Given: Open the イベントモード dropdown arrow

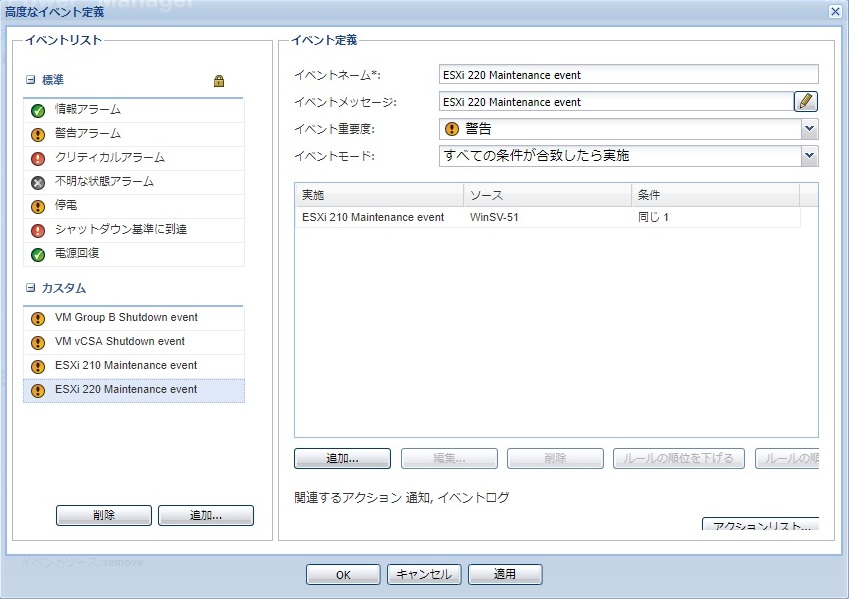Looking at the screenshot, I should pyautogui.click(x=809, y=156).
